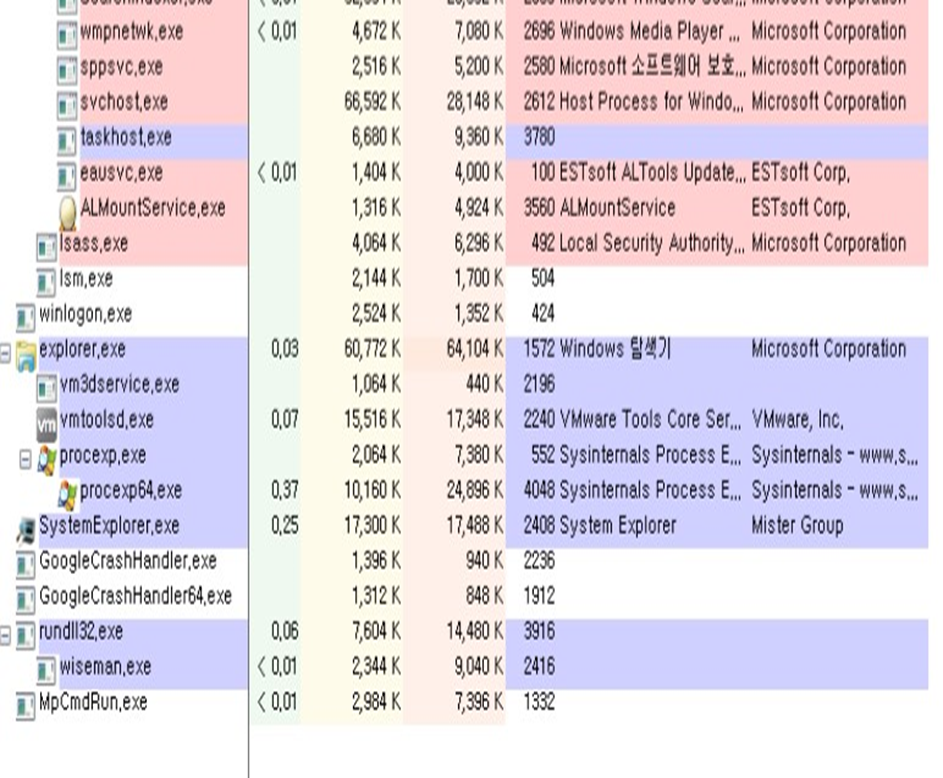Click the winlogon.exe process icon
This screenshot has height=778, width=943.
(25, 318)
